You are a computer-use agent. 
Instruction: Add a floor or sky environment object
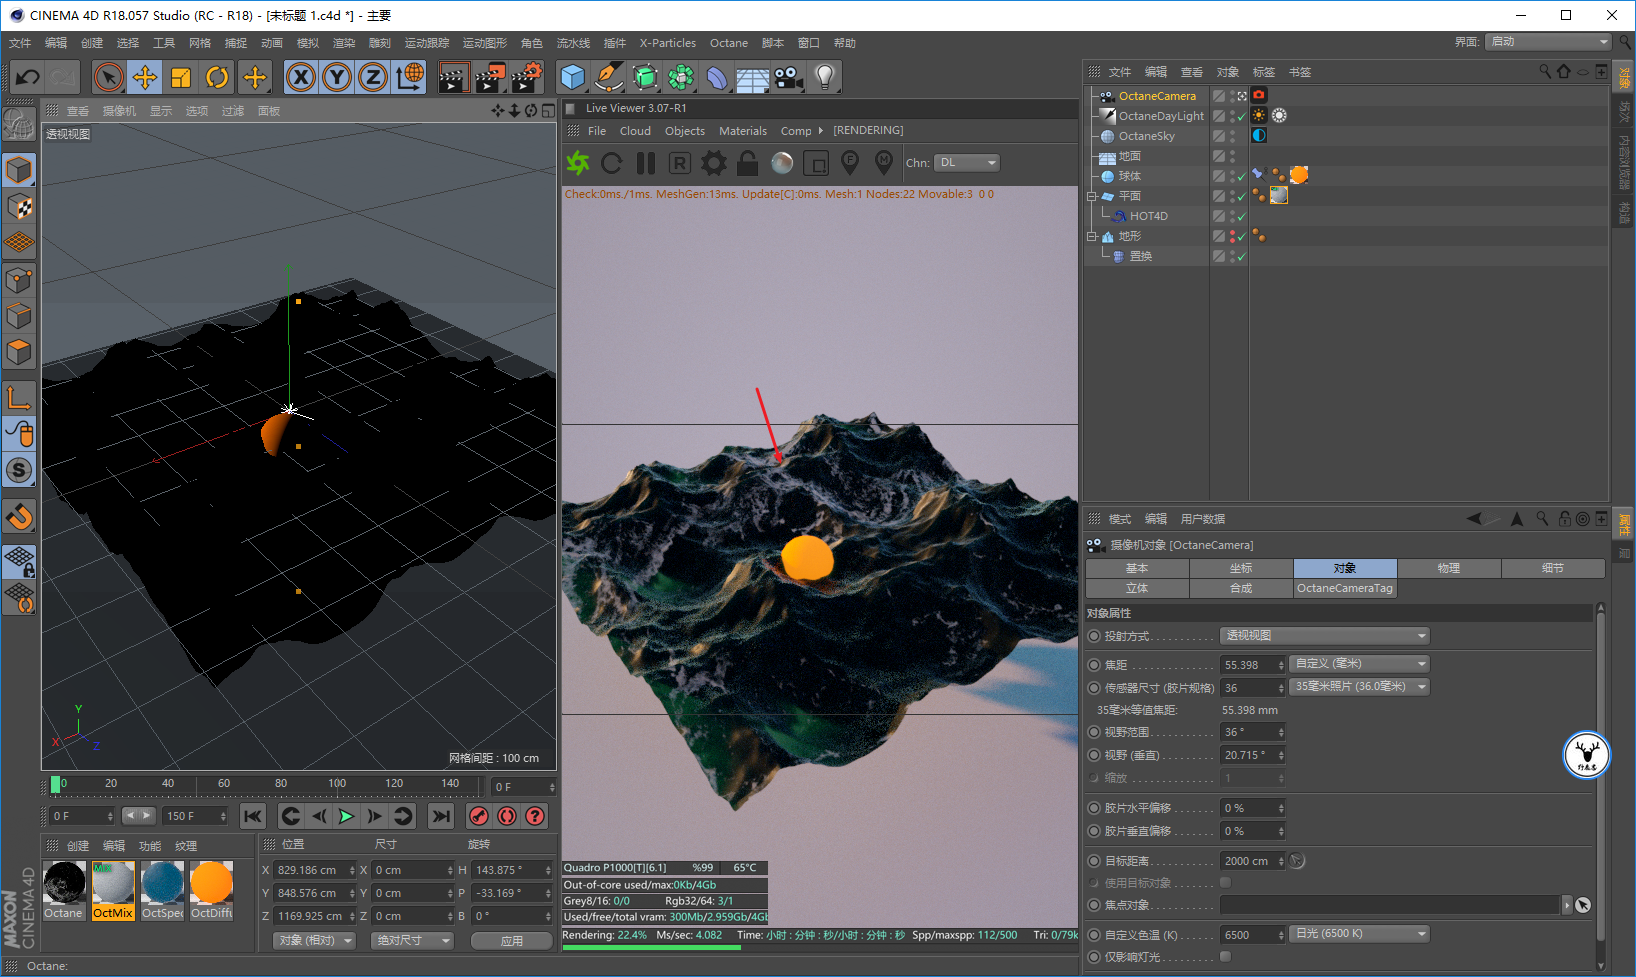tap(753, 77)
